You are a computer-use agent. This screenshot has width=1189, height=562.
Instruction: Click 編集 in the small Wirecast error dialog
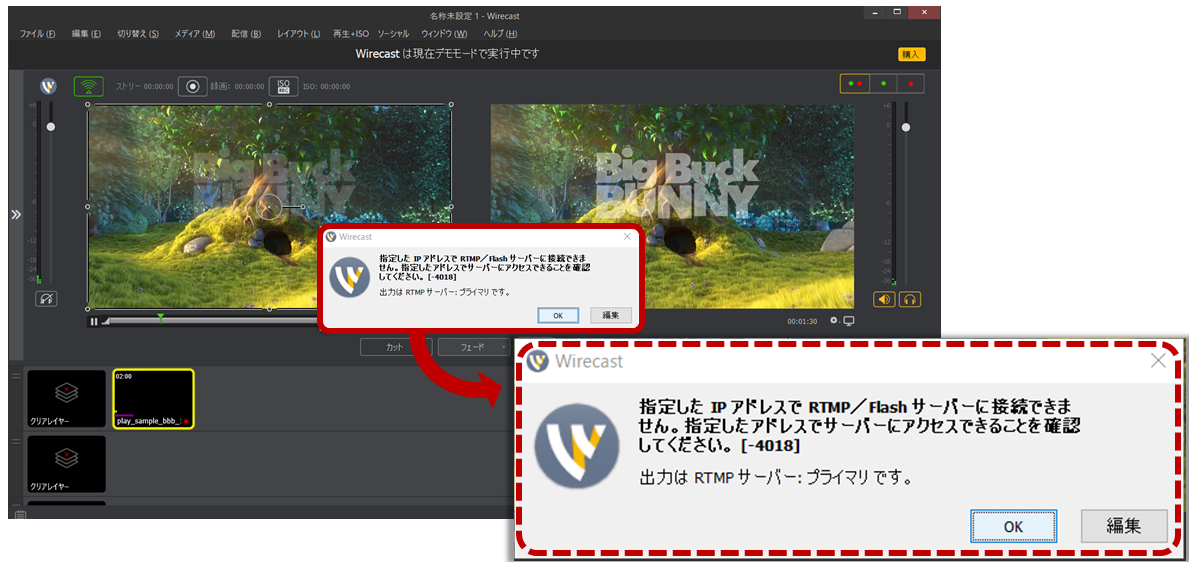point(611,315)
